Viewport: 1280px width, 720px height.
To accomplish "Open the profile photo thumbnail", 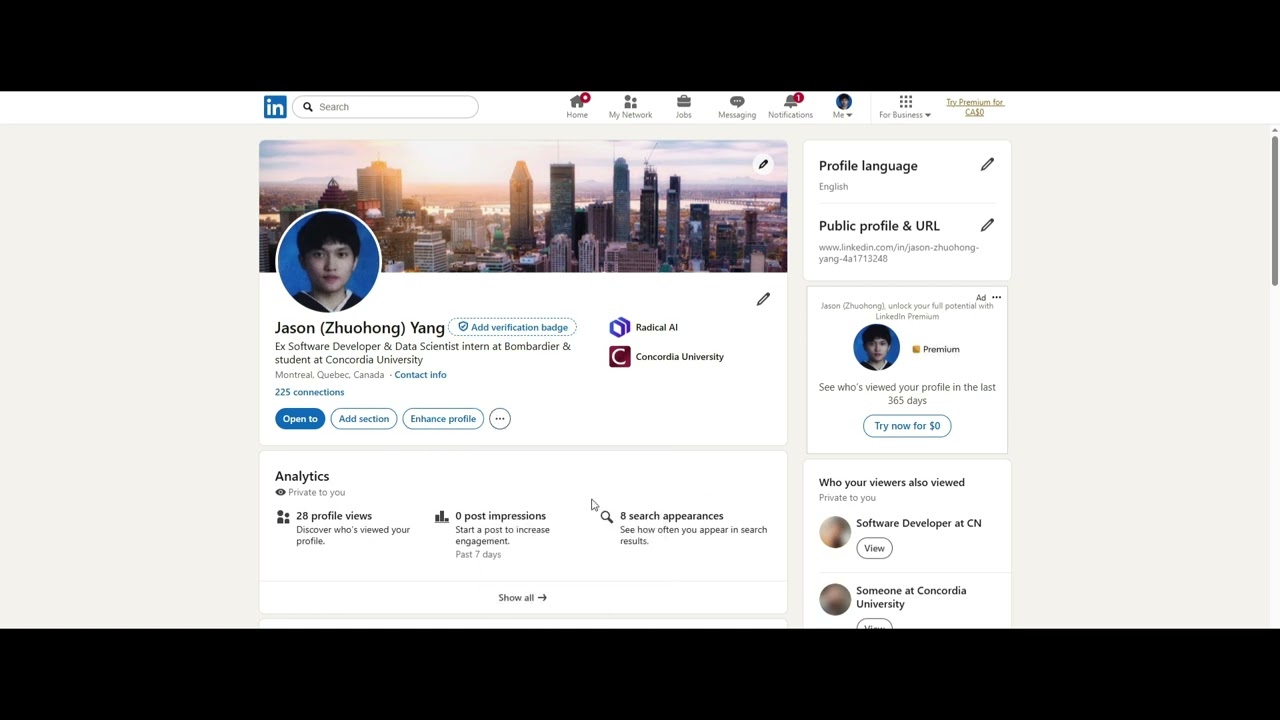I will pyautogui.click(x=328, y=261).
